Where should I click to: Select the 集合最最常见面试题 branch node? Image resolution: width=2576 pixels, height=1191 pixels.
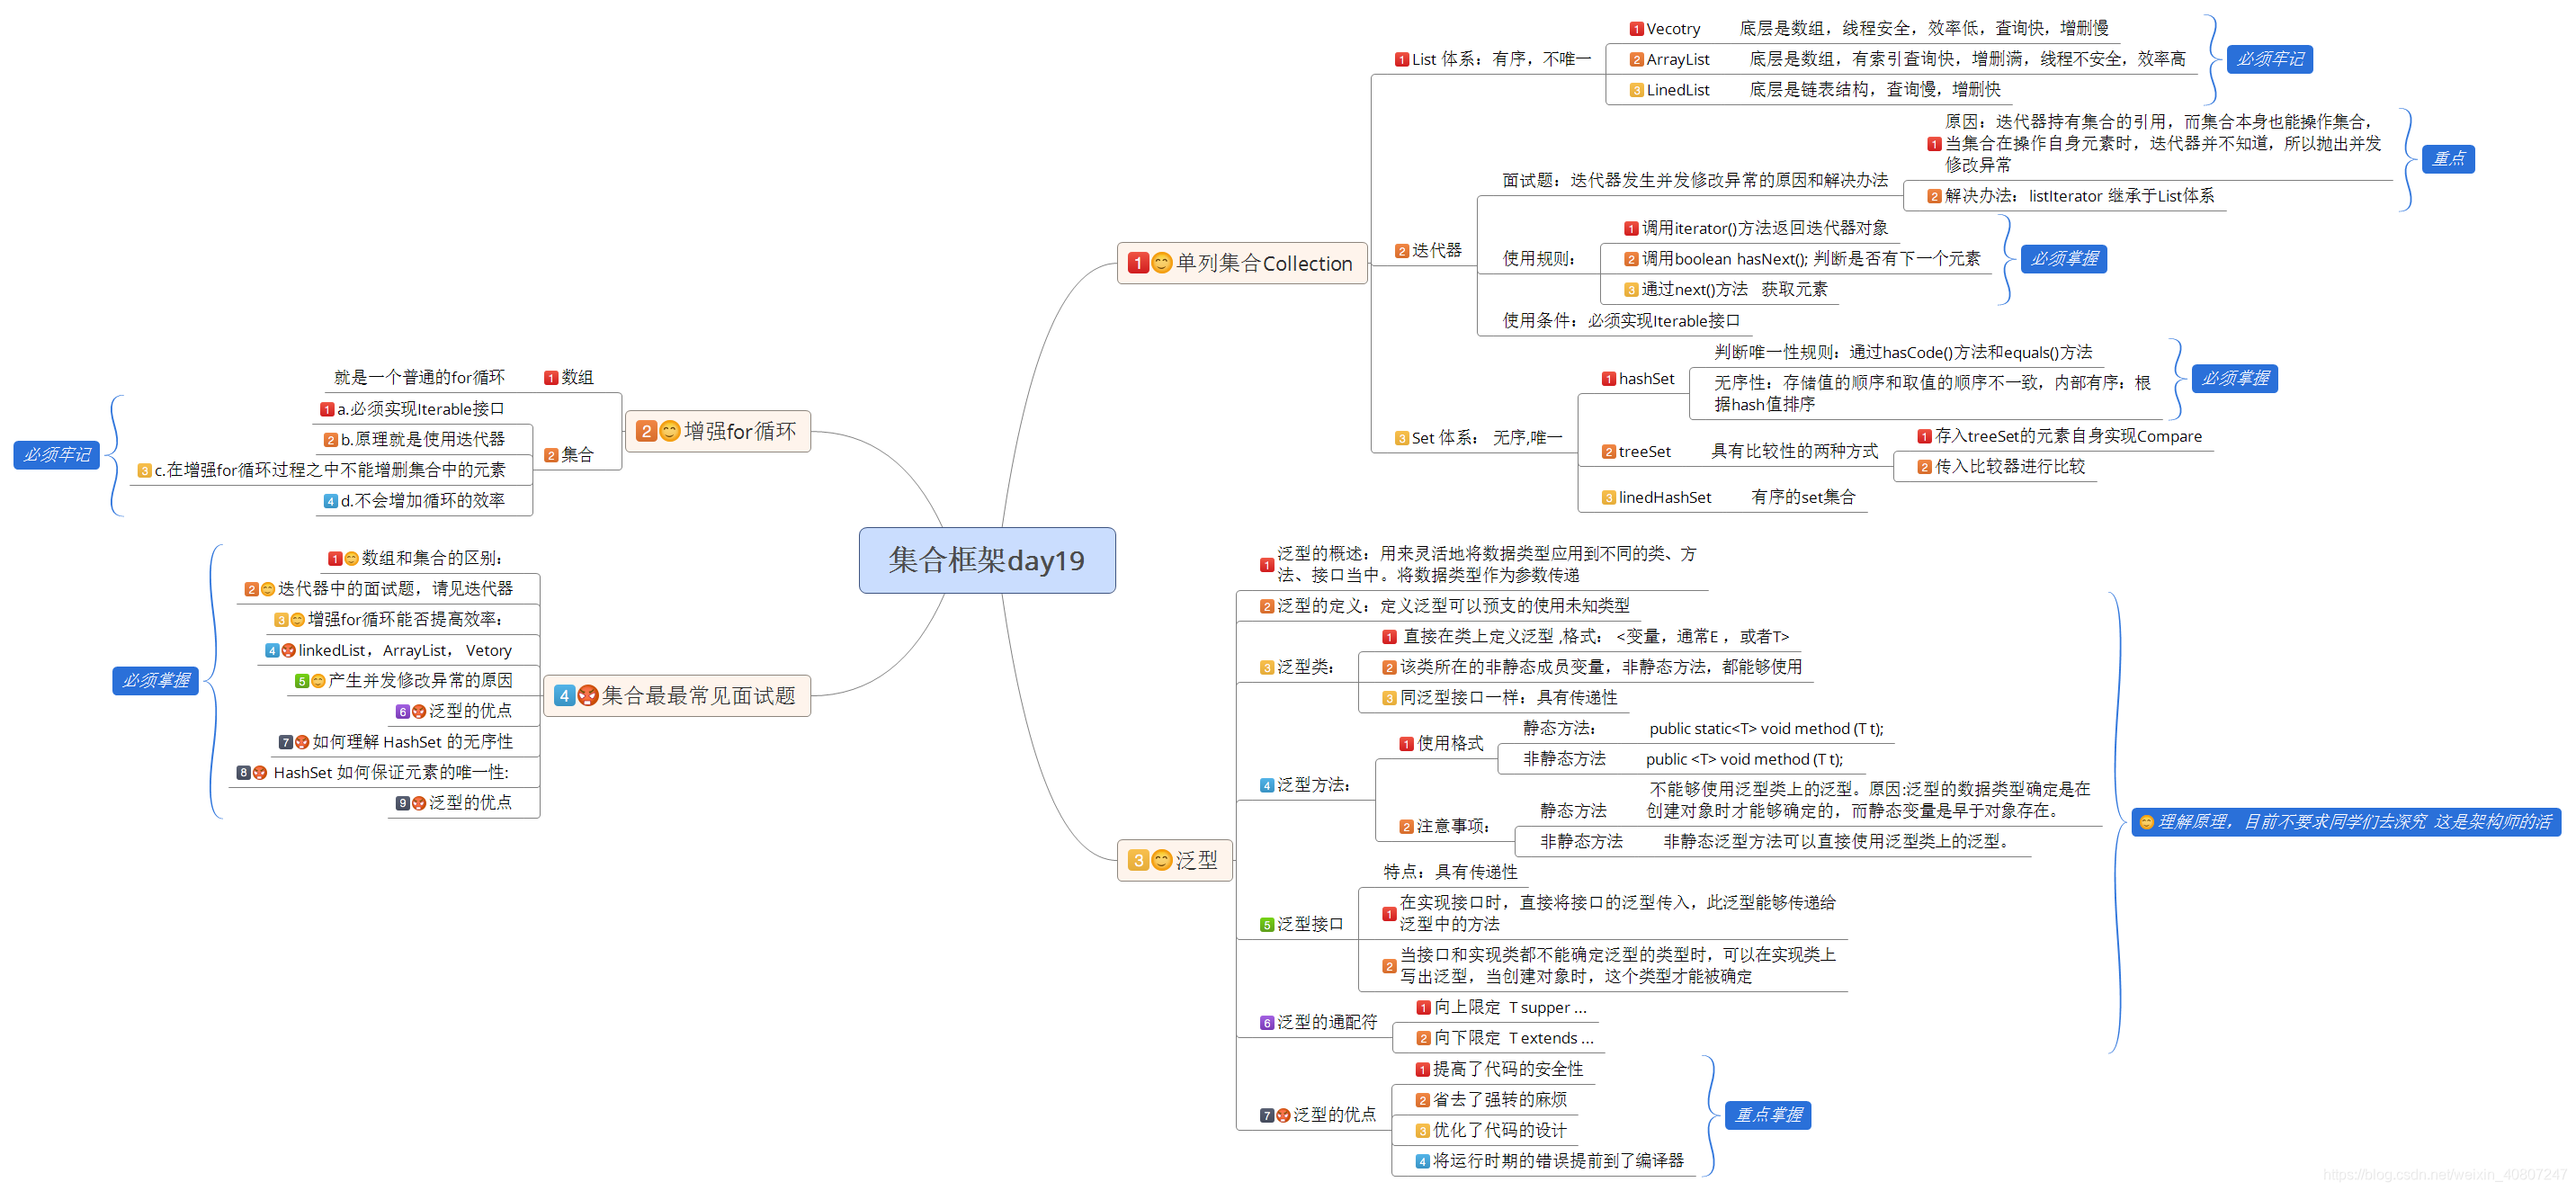click(676, 695)
